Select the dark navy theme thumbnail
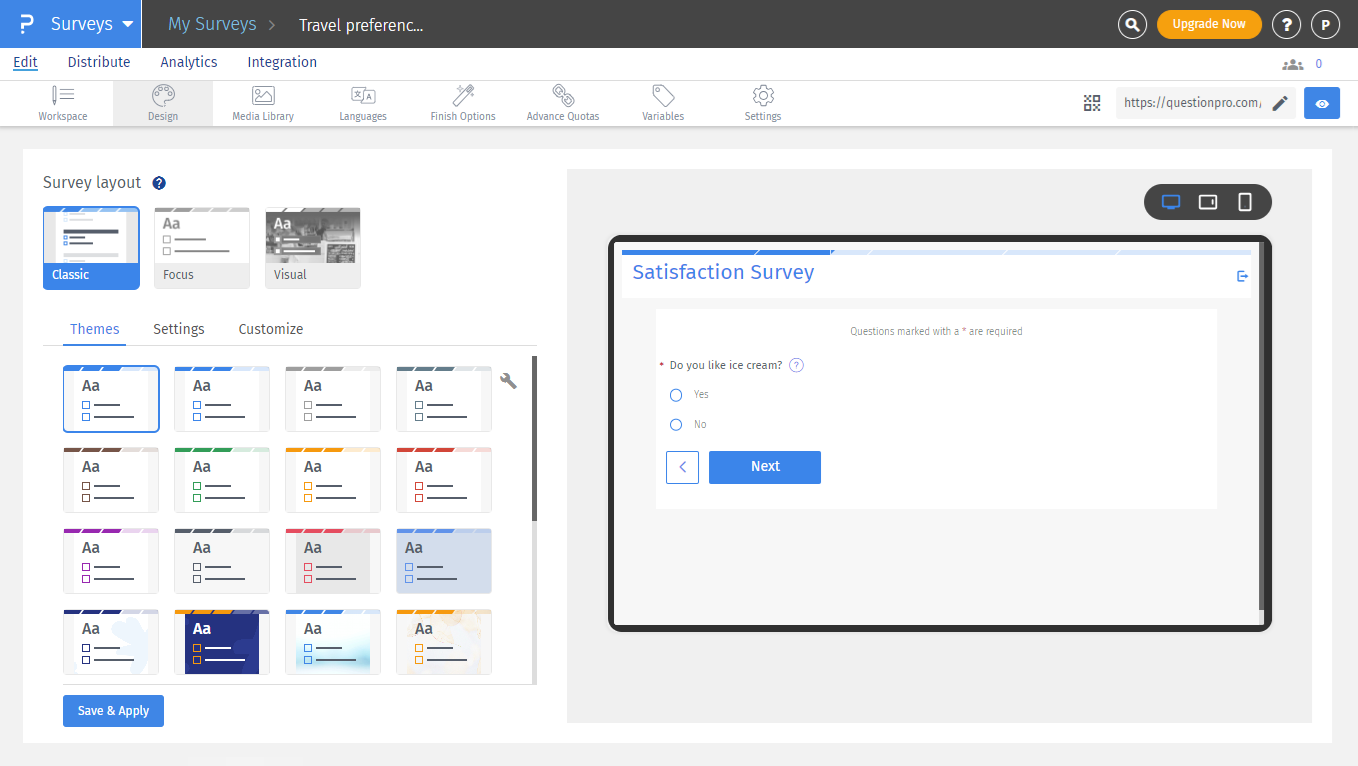Viewport: 1358px width, 766px height. click(x=221, y=641)
